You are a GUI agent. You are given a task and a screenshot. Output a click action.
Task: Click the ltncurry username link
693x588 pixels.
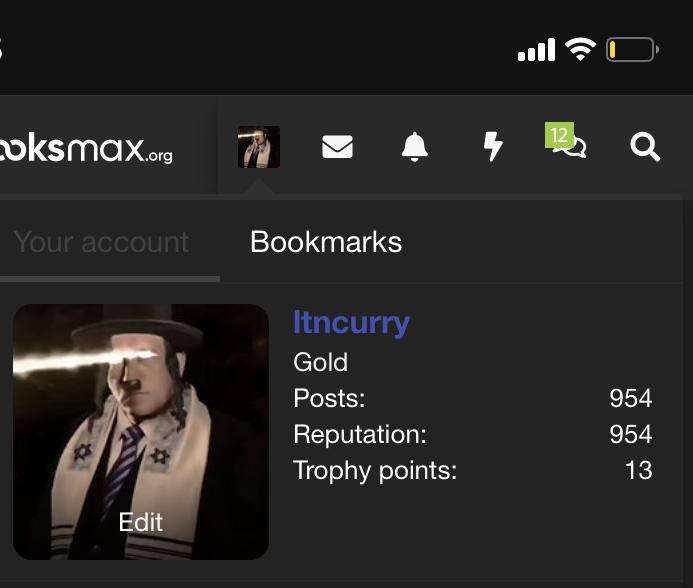(351, 322)
